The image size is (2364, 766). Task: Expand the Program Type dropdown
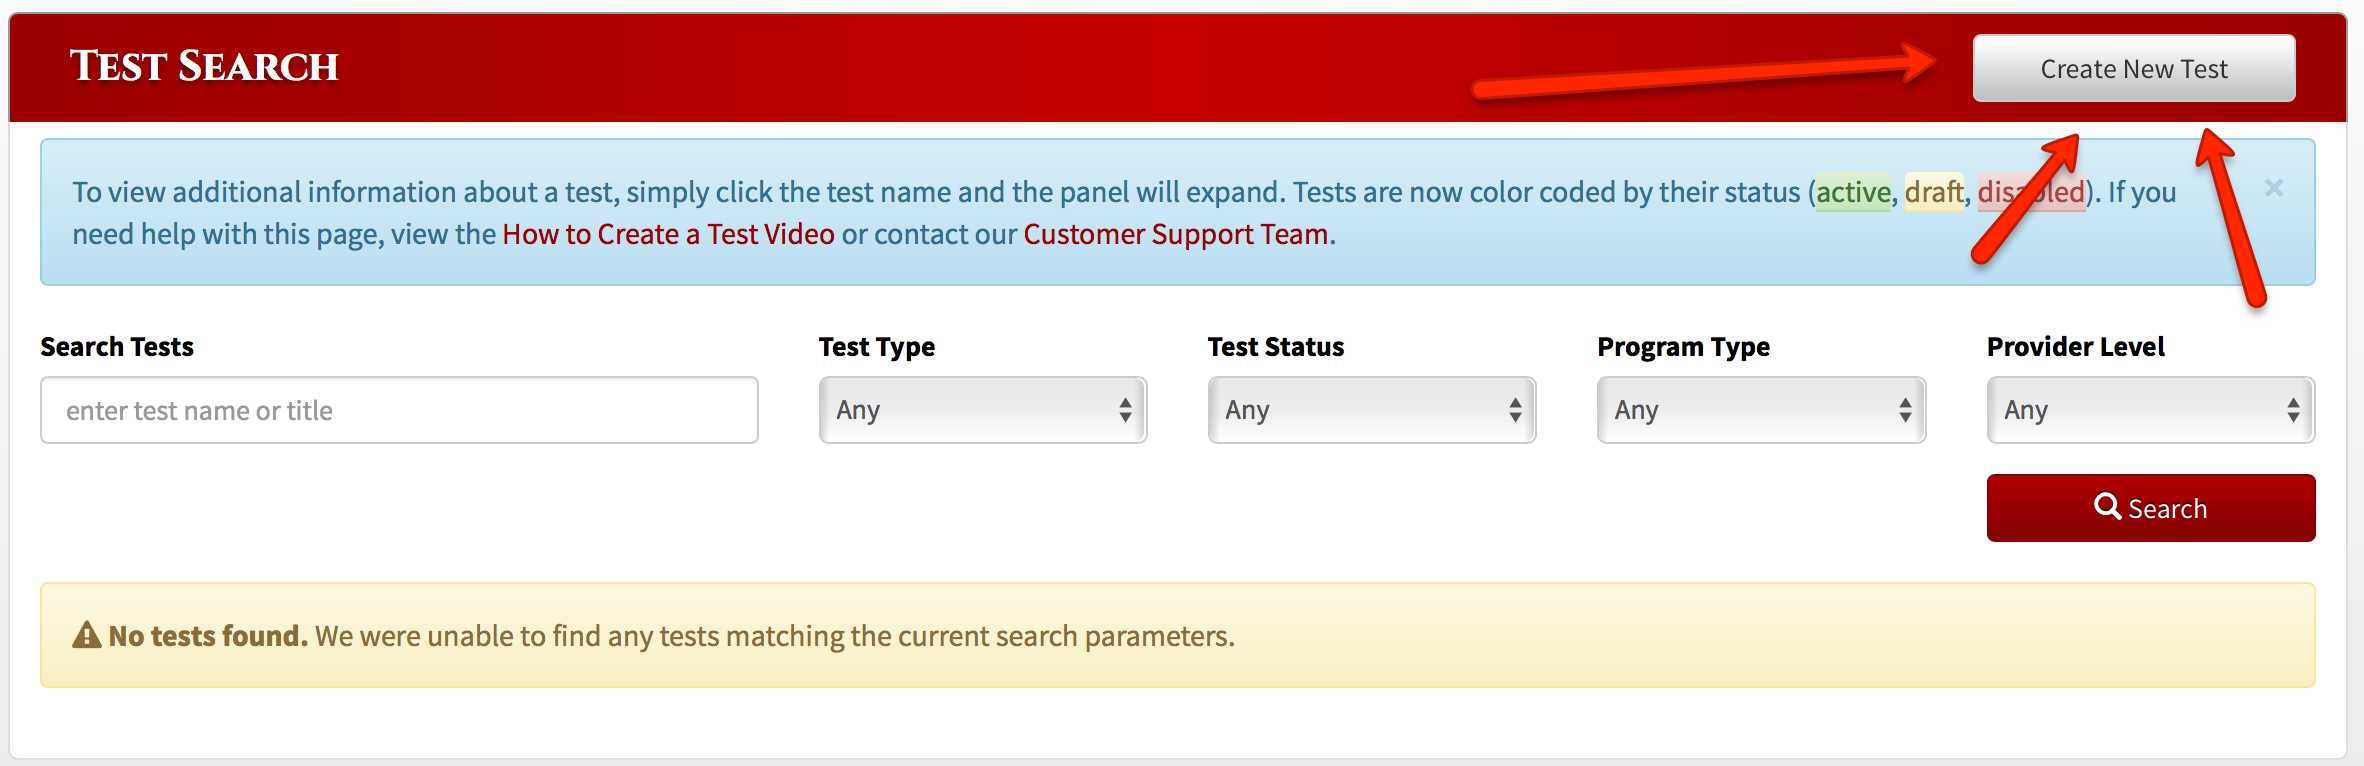click(1761, 410)
